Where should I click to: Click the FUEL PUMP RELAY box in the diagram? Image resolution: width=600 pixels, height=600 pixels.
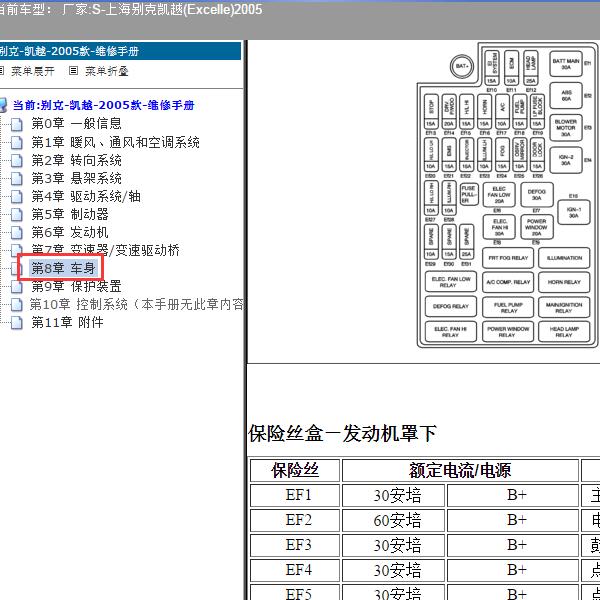(508, 308)
